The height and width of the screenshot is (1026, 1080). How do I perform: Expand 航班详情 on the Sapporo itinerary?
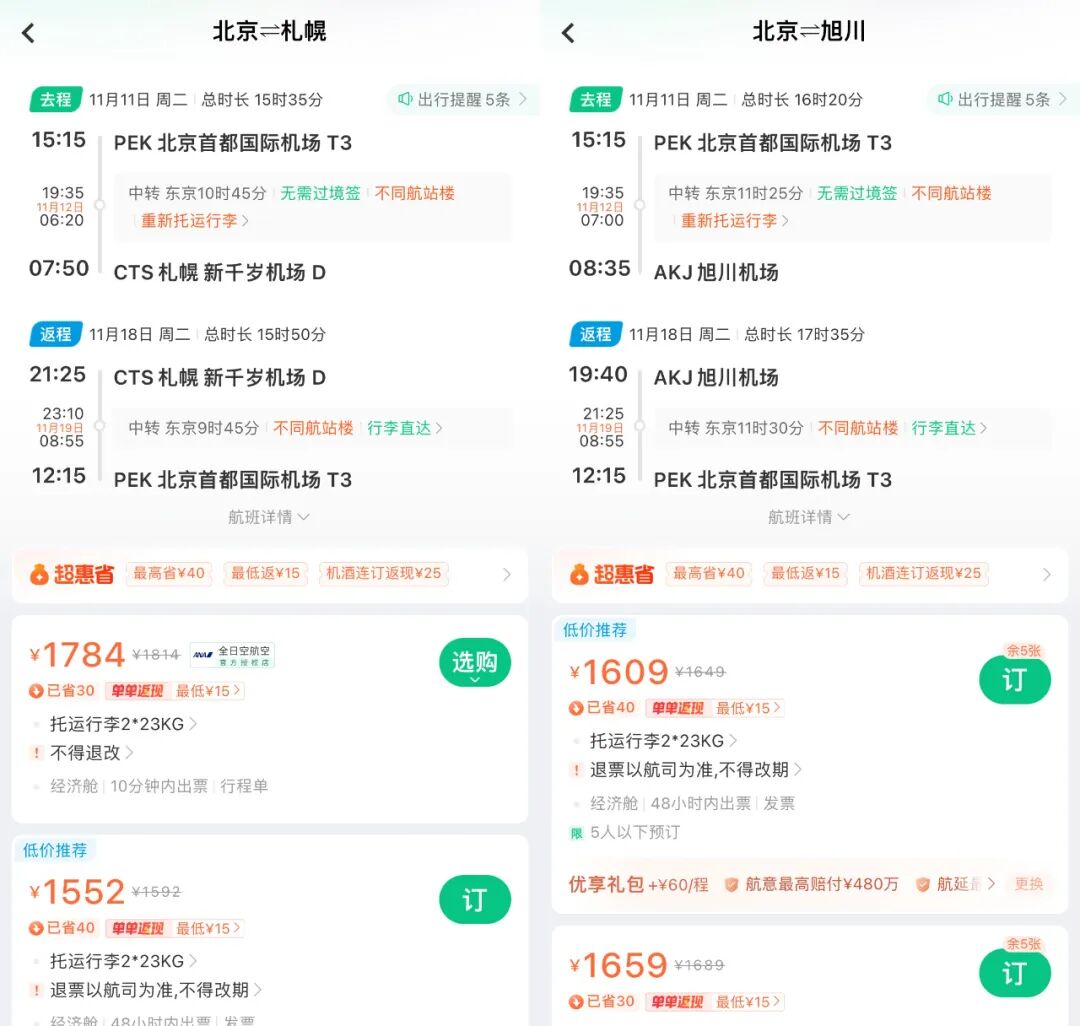270,517
